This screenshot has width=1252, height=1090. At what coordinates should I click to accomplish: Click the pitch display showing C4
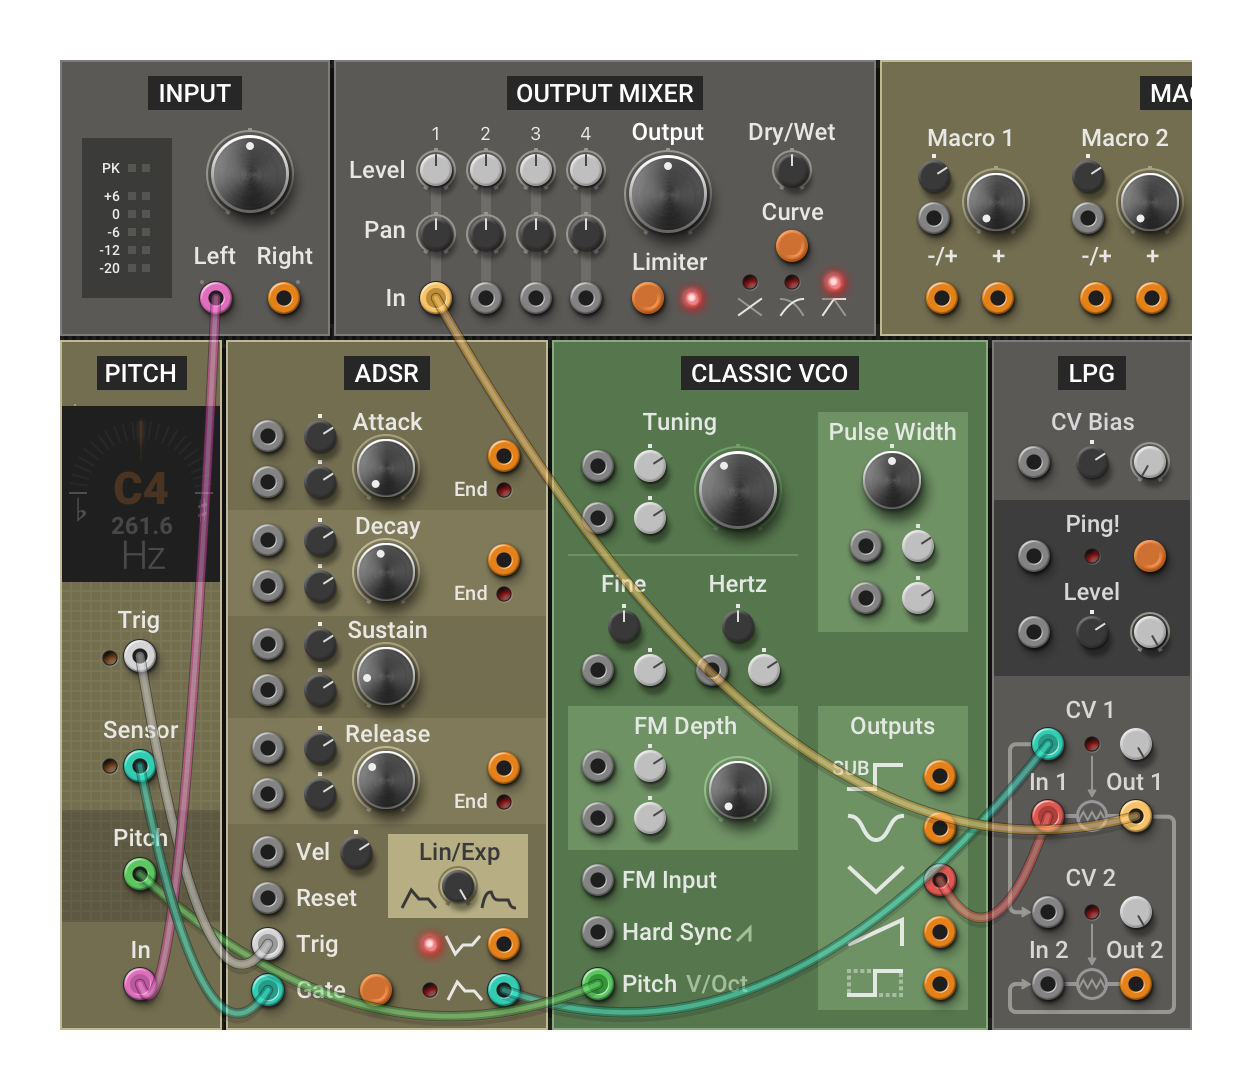tap(140, 490)
